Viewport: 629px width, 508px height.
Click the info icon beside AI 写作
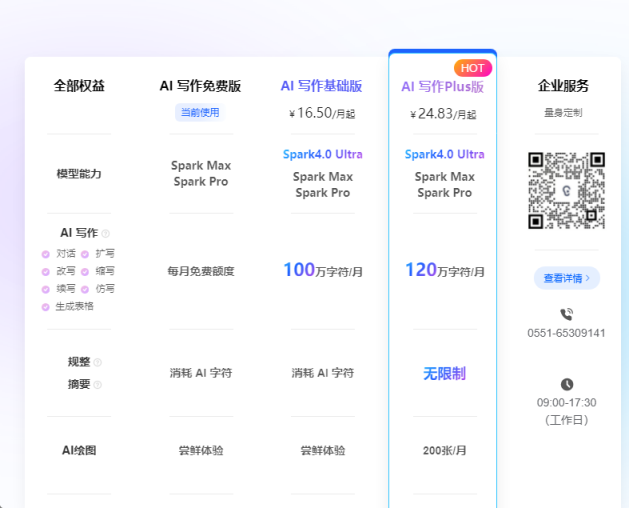[x=106, y=233]
